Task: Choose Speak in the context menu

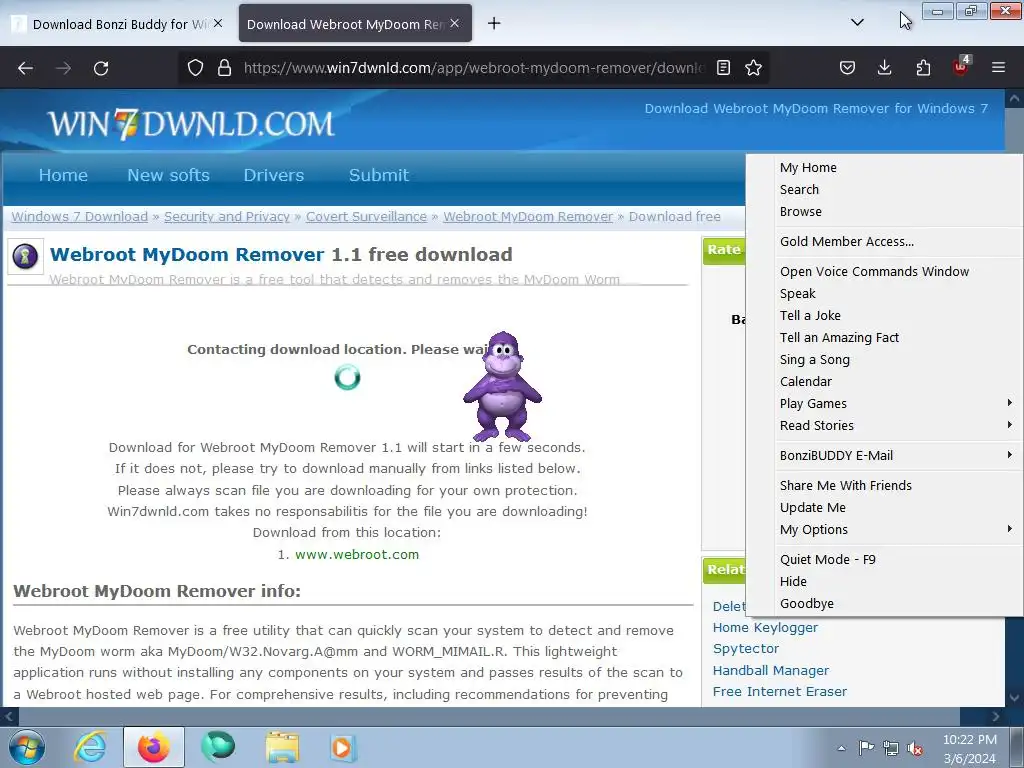Action: tap(797, 293)
